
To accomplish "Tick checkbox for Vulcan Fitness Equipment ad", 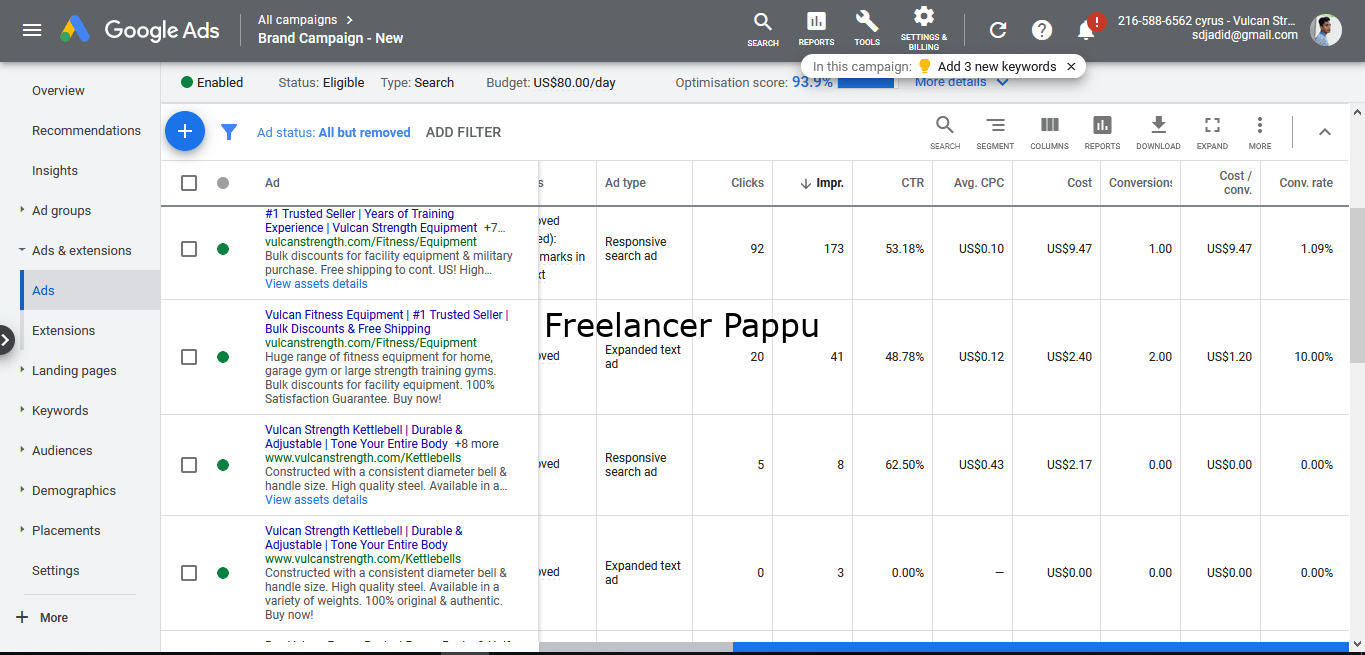I will point(189,357).
